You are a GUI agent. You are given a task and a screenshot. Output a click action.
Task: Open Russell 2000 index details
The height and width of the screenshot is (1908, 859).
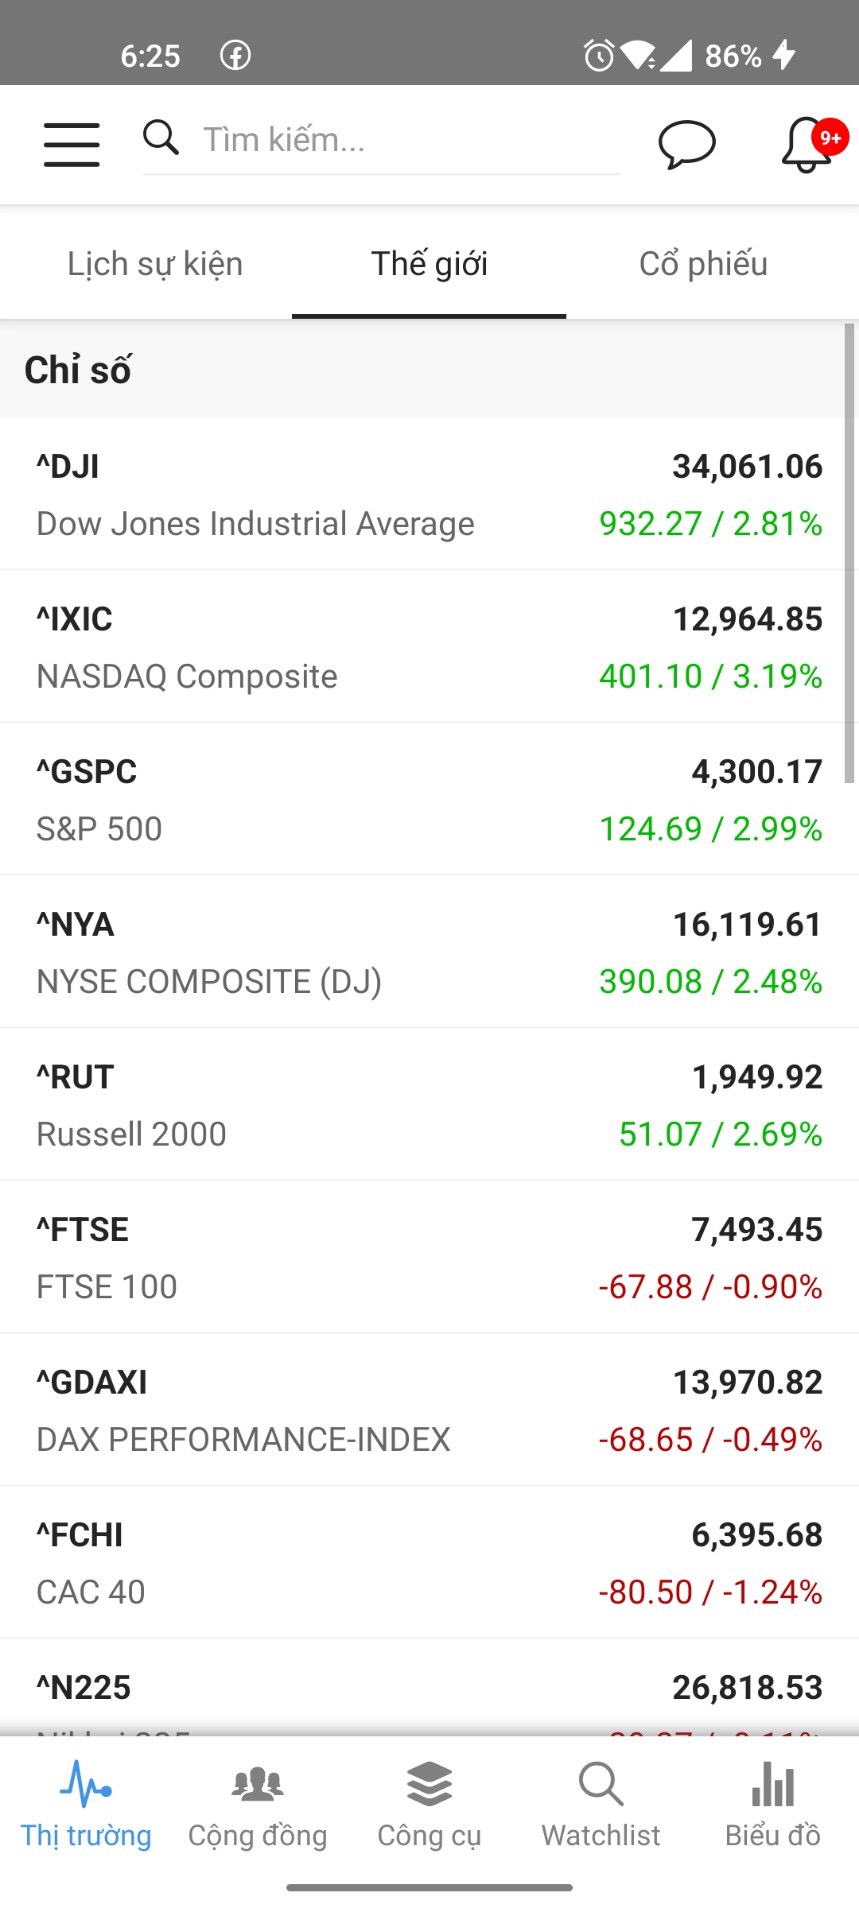click(x=429, y=1105)
